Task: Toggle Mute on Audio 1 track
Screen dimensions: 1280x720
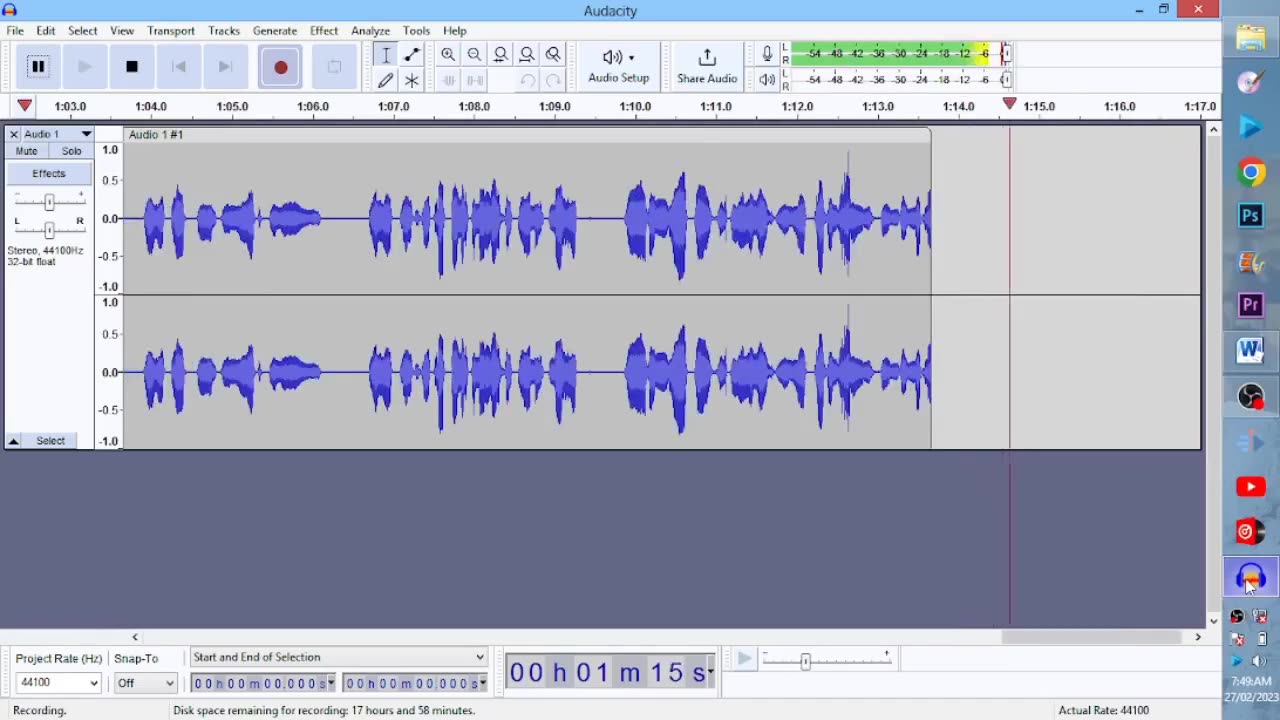Action: (x=27, y=151)
